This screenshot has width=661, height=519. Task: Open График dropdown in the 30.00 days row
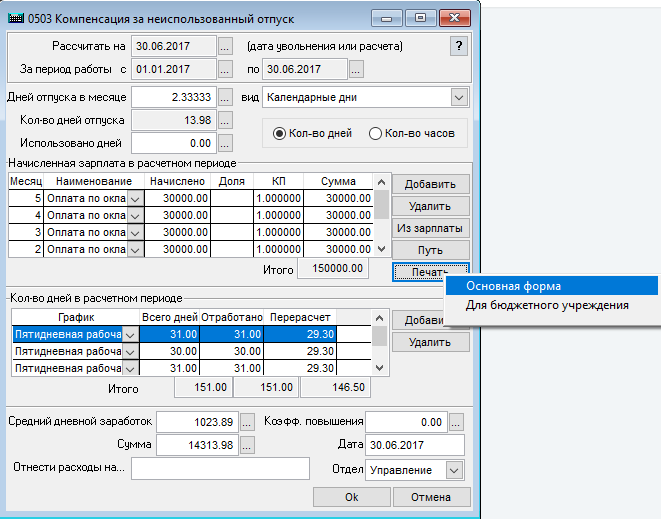(130, 352)
